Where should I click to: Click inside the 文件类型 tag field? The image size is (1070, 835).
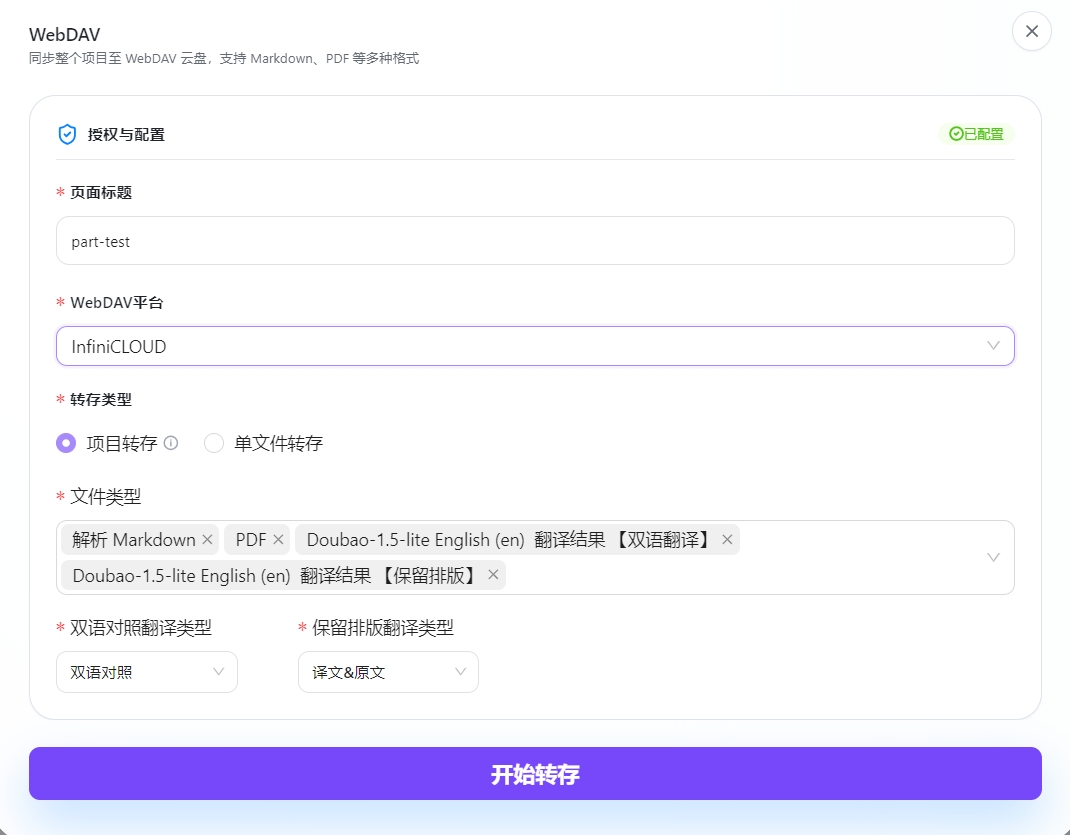pyautogui.click(x=700, y=575)
